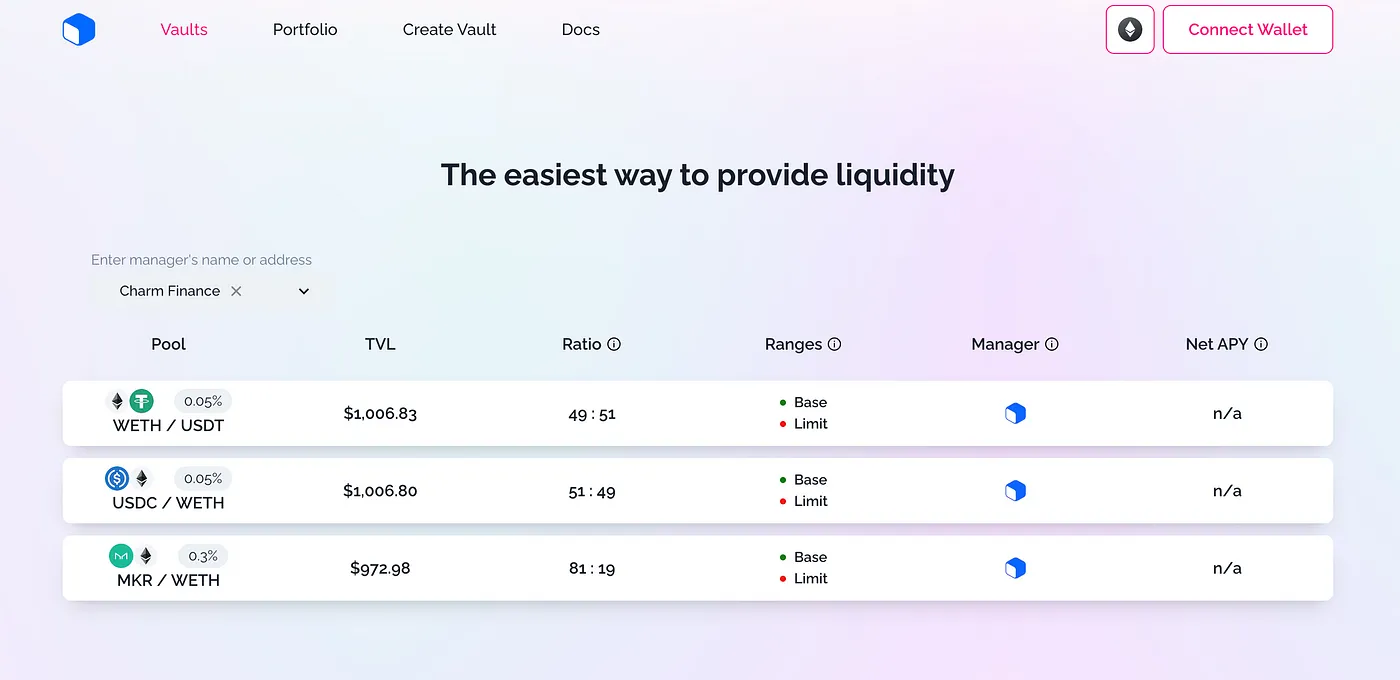Select the 0.05% fee badge for USDC / WETH
Screen dimensions: 1400x680
pyautogui.click(x=203, y=479)
